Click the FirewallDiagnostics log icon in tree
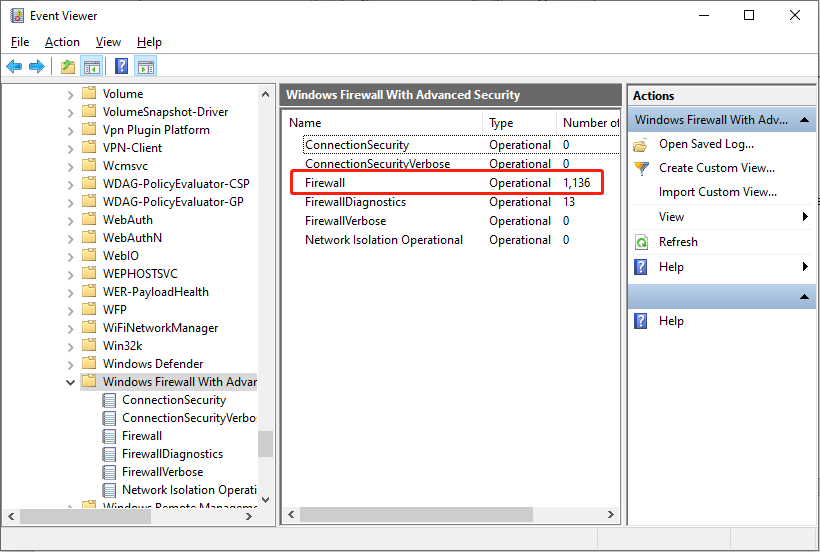 pyautogui.click(x=109, y=454)
